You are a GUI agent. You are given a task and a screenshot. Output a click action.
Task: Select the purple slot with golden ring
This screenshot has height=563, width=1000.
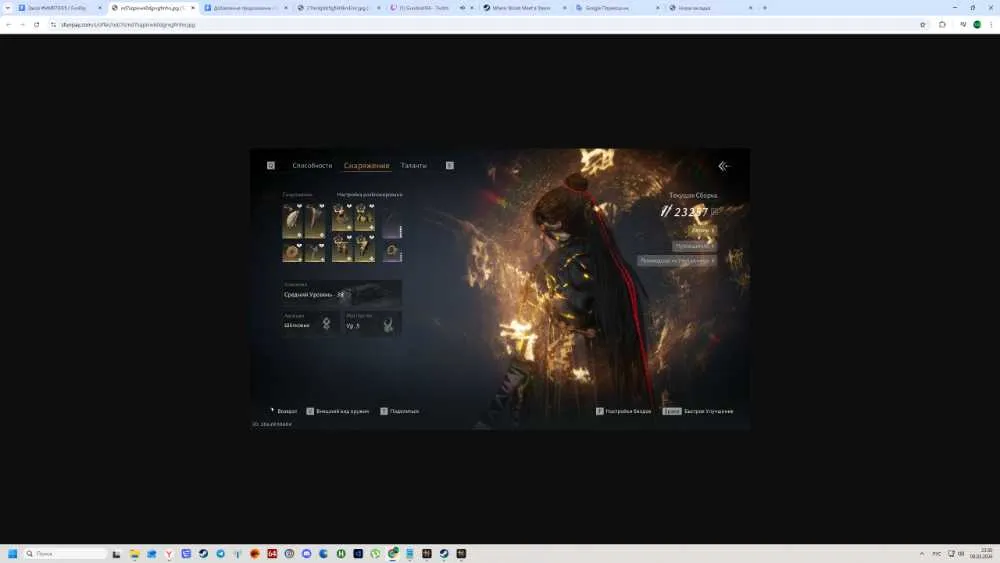(392, 252)
